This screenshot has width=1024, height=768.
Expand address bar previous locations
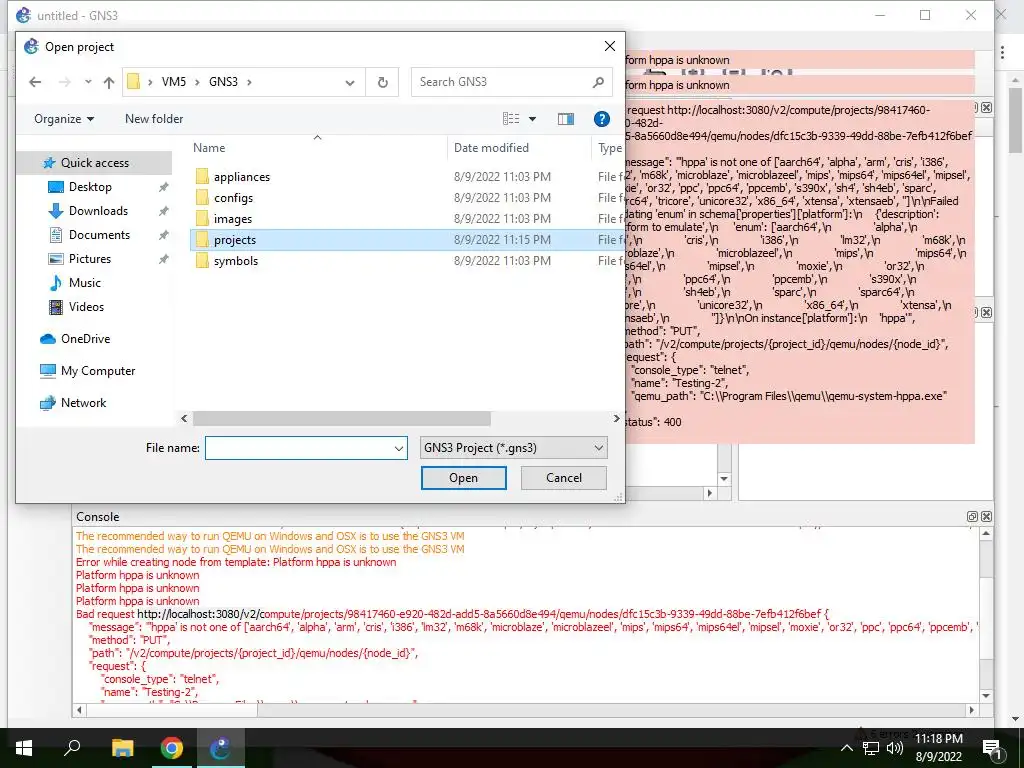[x=350, y=83]
